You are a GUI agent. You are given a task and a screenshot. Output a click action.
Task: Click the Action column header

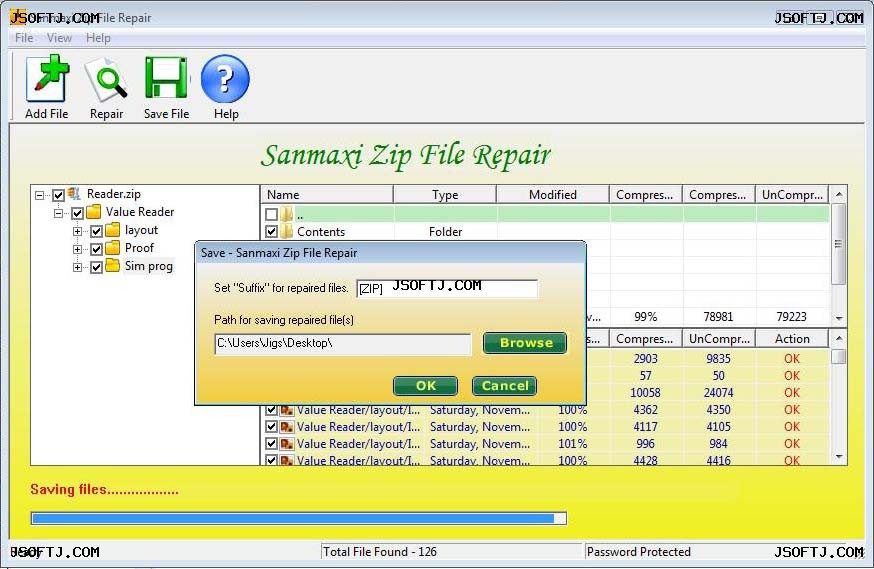point(792,339)
